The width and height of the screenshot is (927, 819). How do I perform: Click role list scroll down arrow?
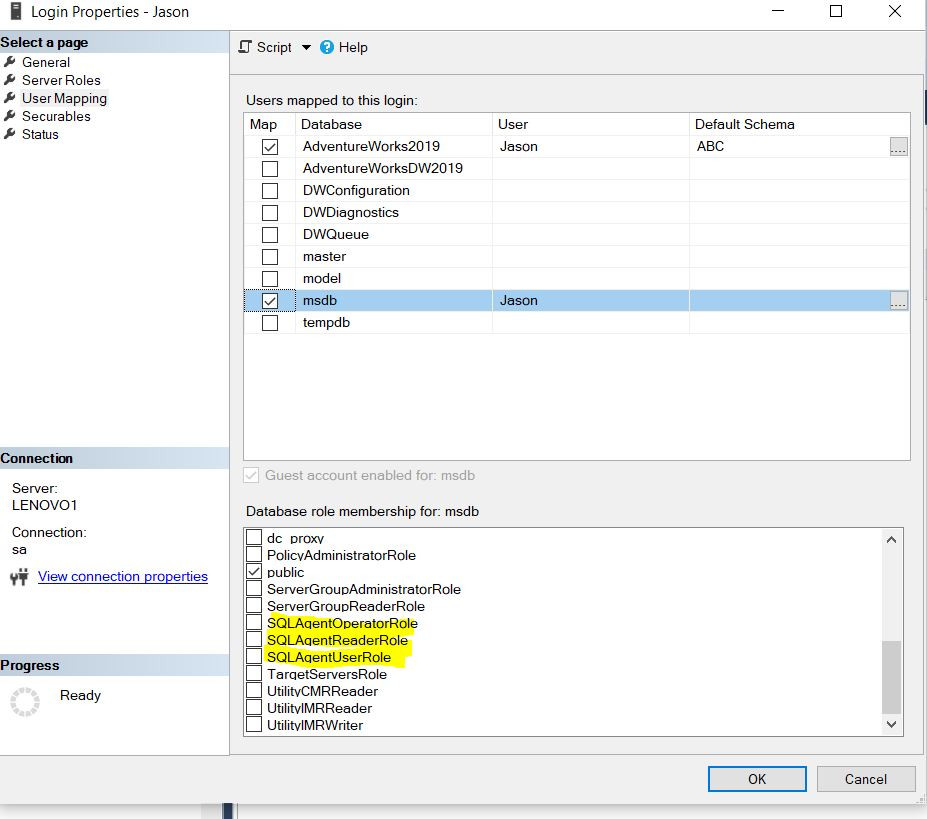pos(892,724)
